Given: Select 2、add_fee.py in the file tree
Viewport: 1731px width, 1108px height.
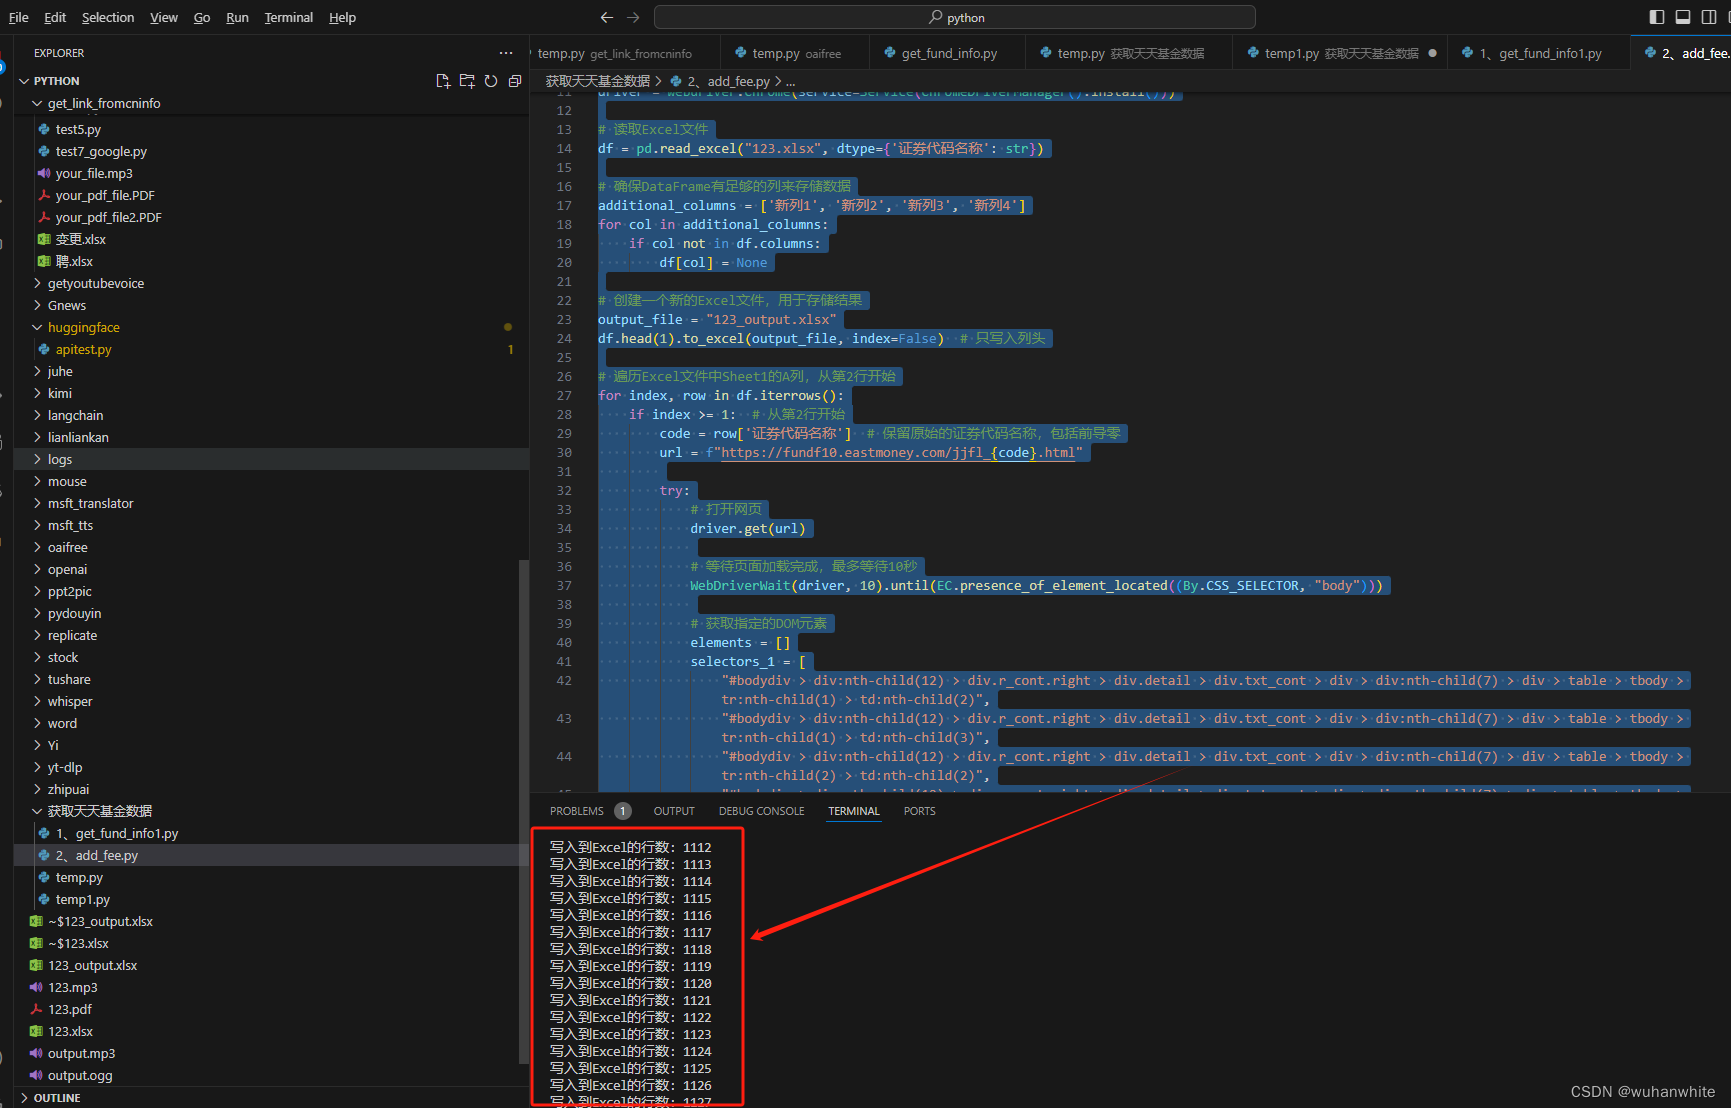Looking at the screenshot, I should pos(97,855).
